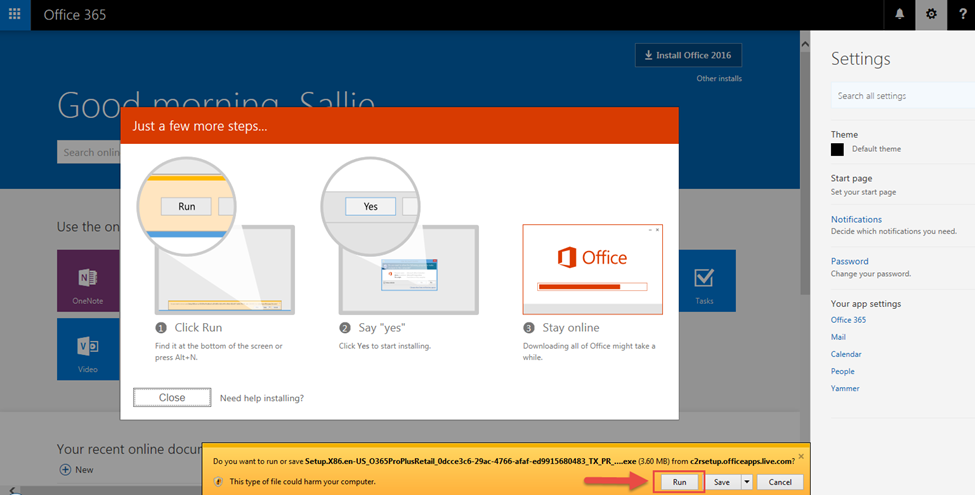Open Mail app settings
975x495 pixels.
[x=838, y=337]
